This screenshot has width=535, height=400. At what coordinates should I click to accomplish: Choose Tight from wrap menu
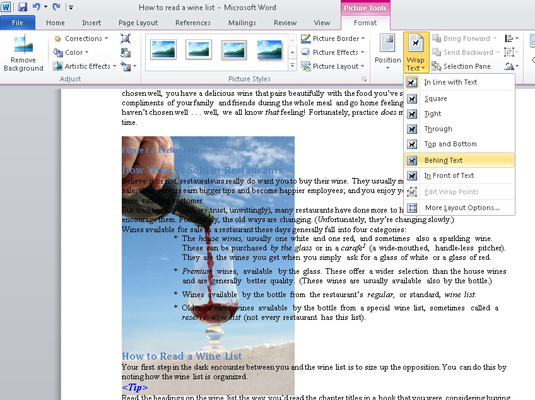click(459, 114)
